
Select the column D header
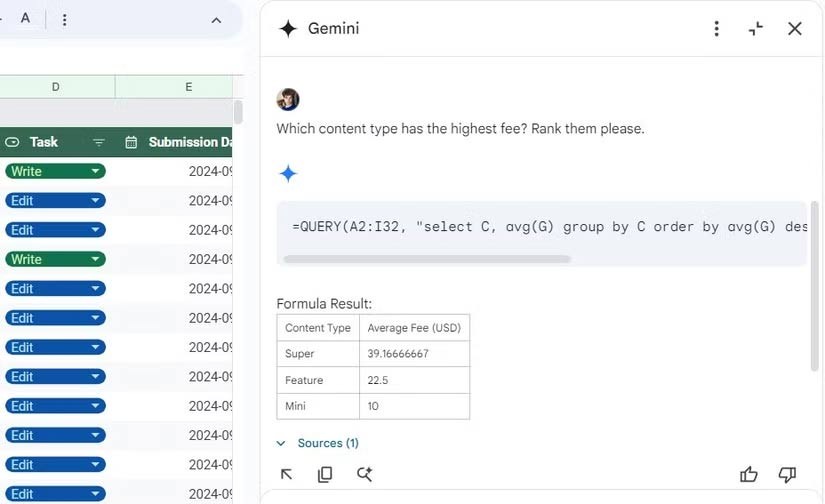(x=56, y=87)
